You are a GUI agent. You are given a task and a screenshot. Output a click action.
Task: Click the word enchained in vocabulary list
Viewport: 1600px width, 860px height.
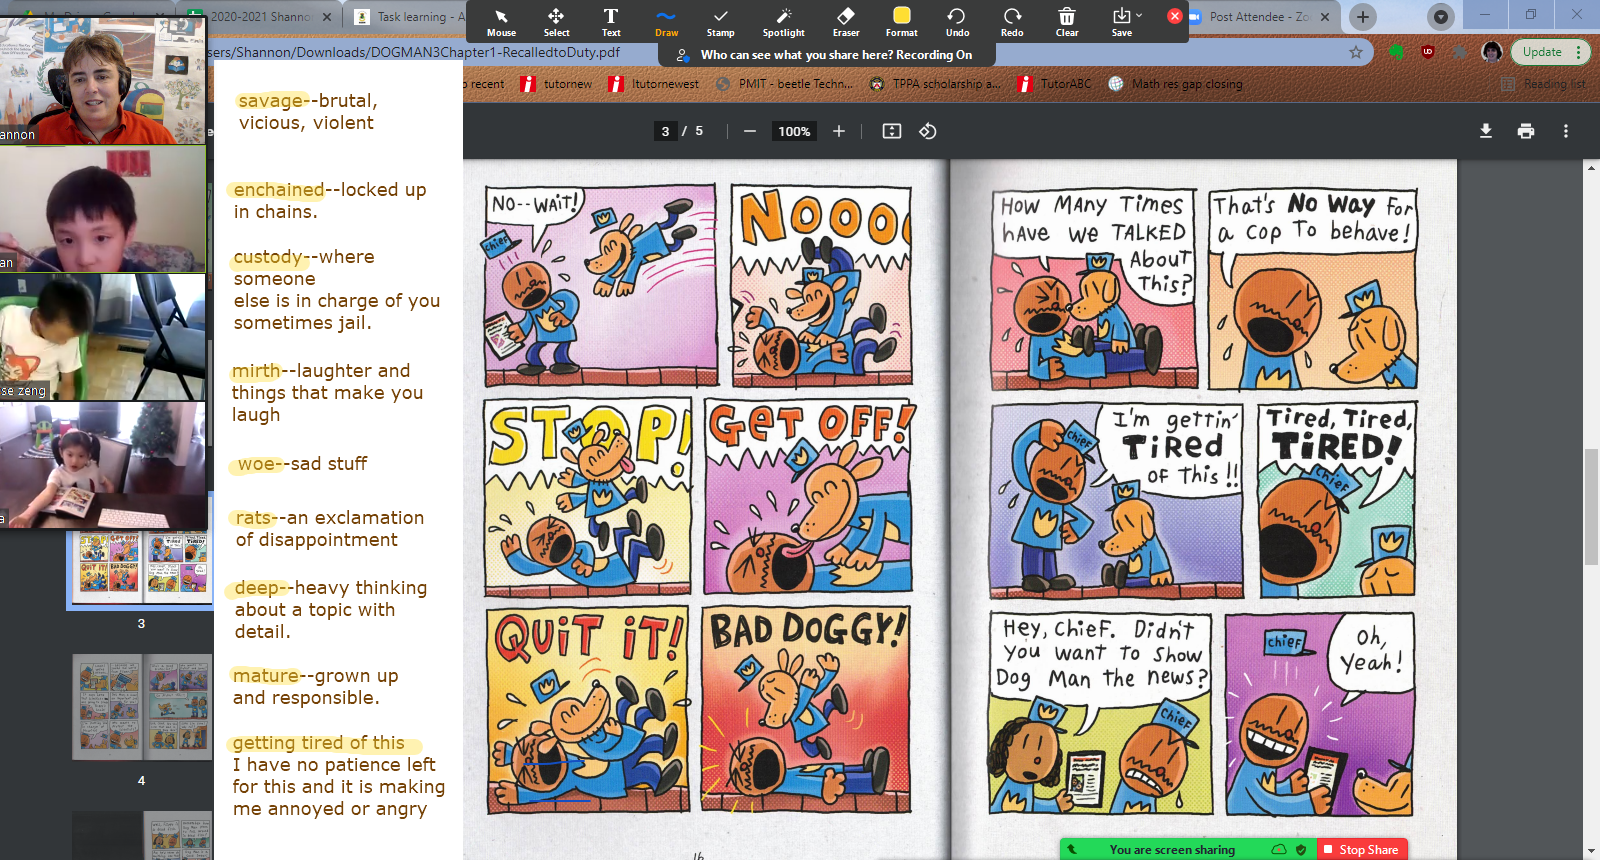click(279, 189)
